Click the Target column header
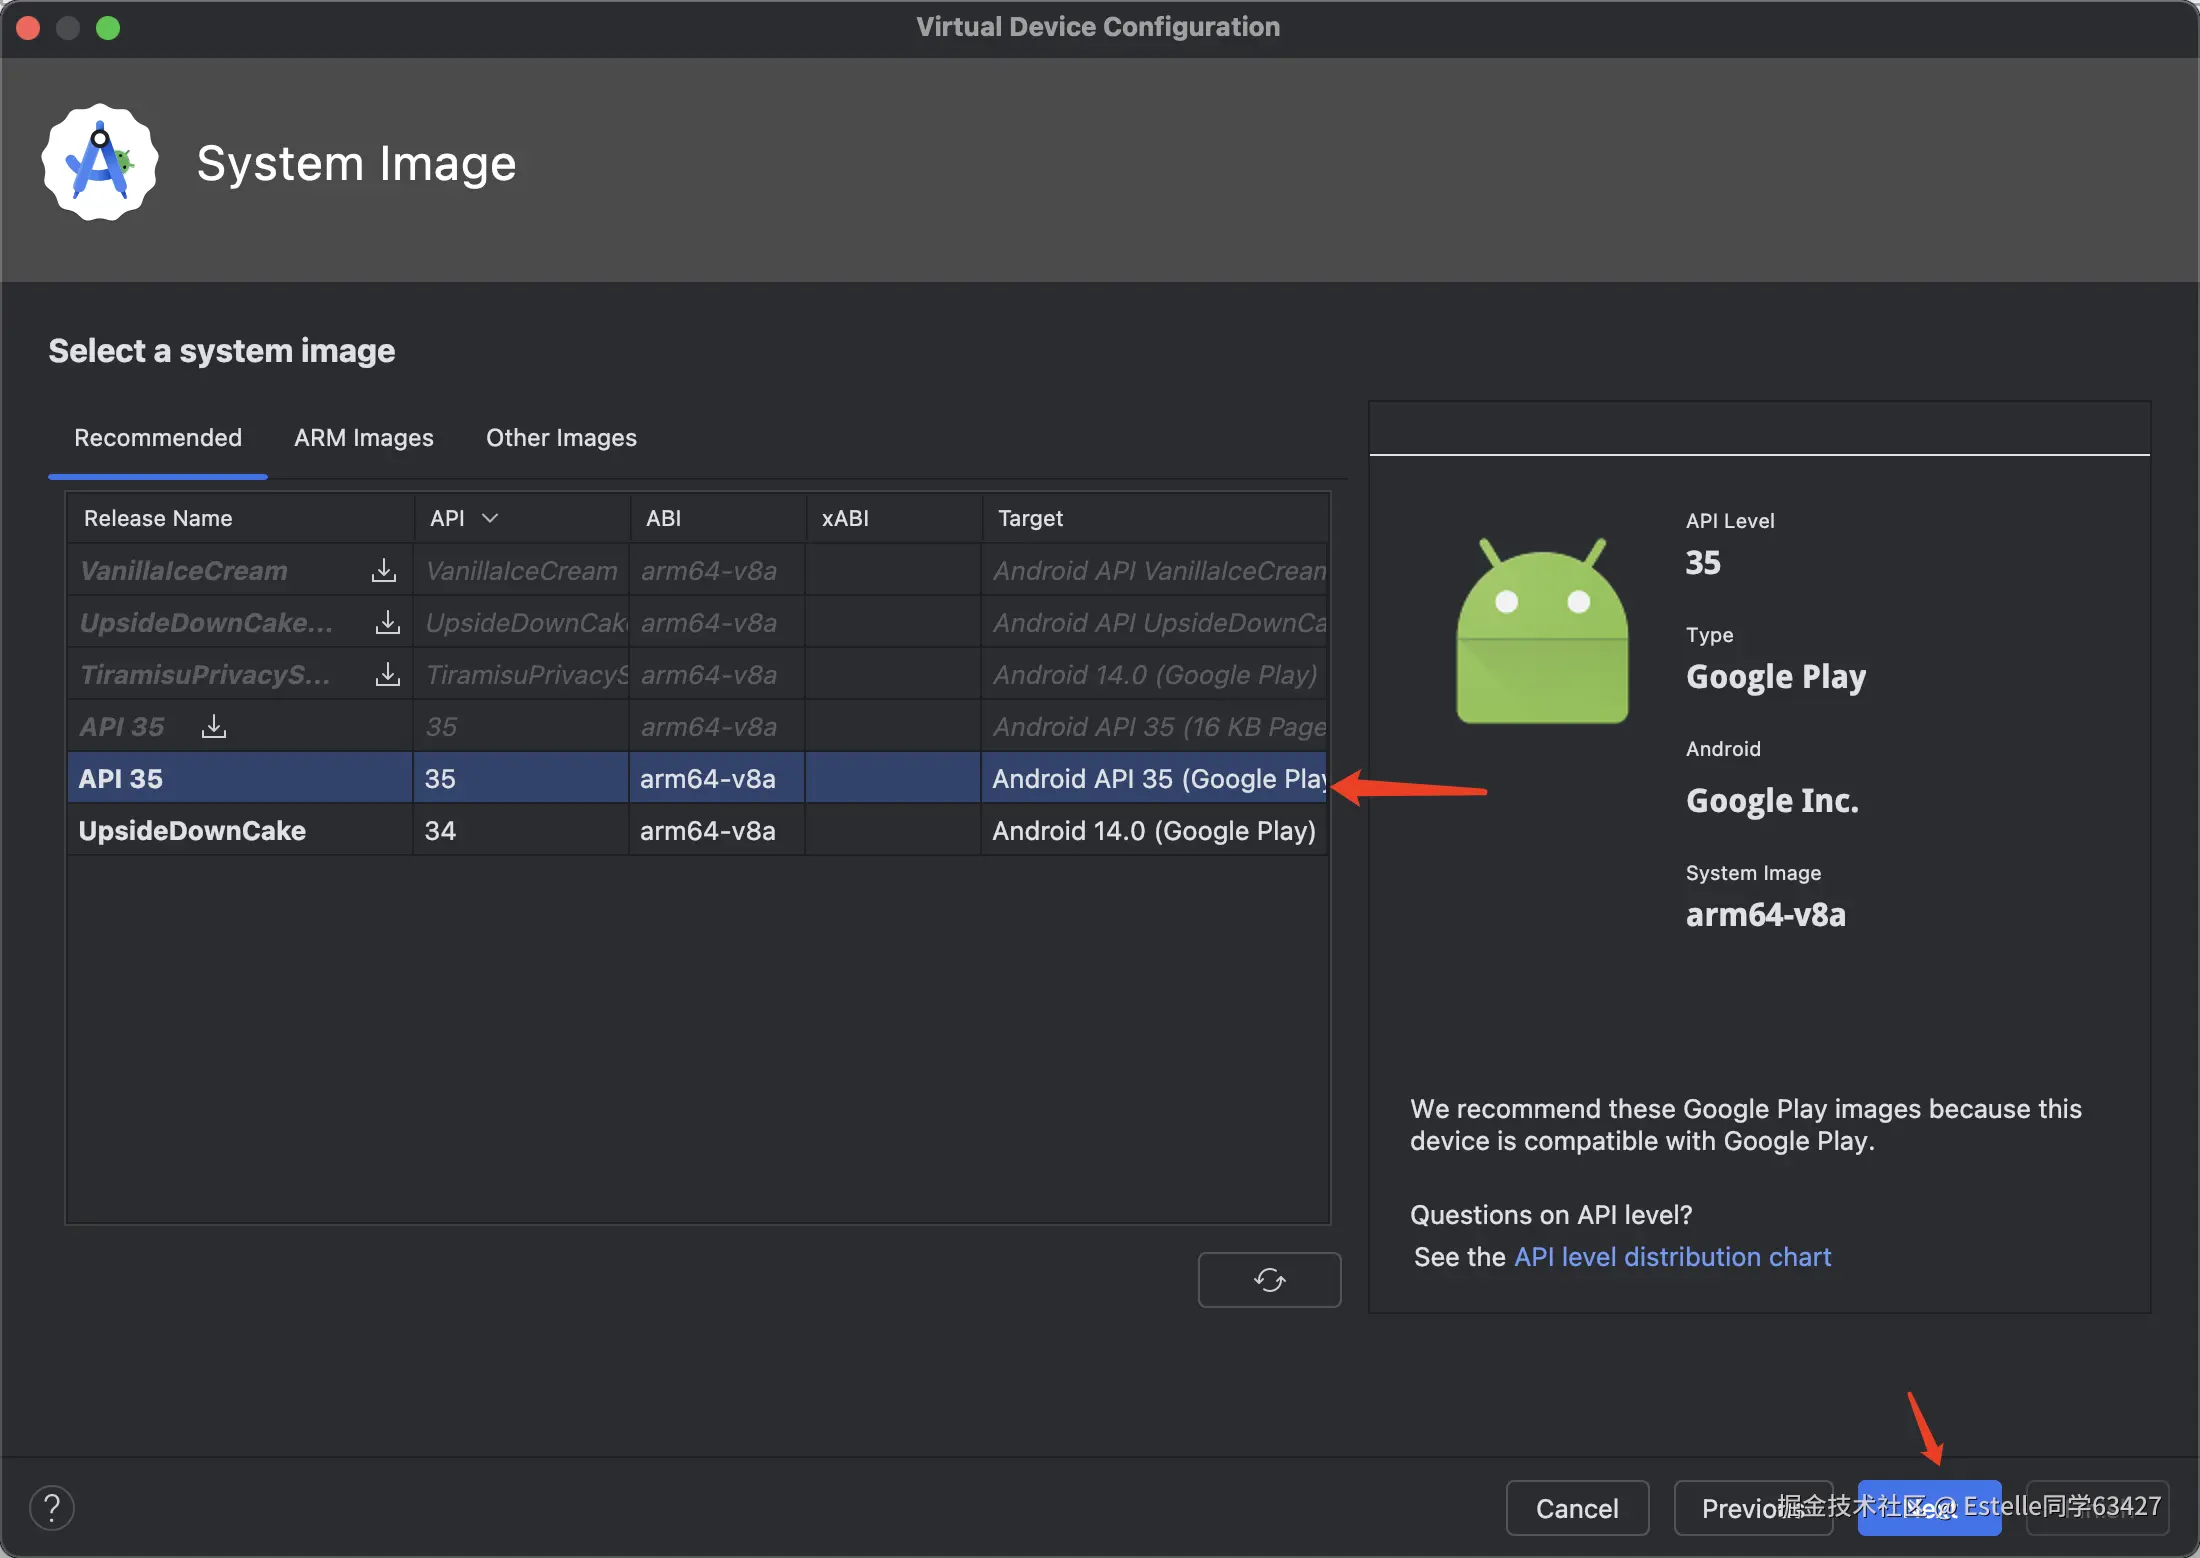 [1030, 518]
